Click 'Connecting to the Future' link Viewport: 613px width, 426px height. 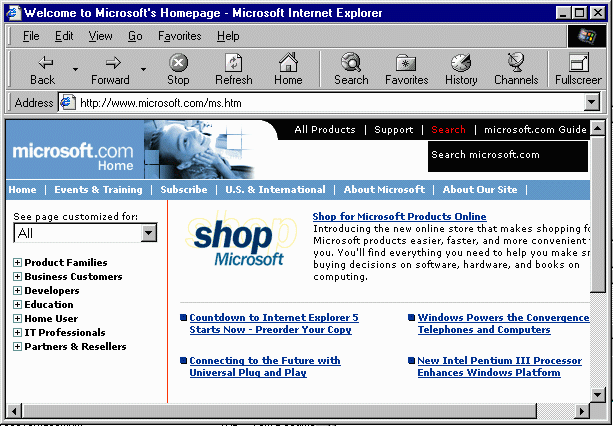point(264,361)
